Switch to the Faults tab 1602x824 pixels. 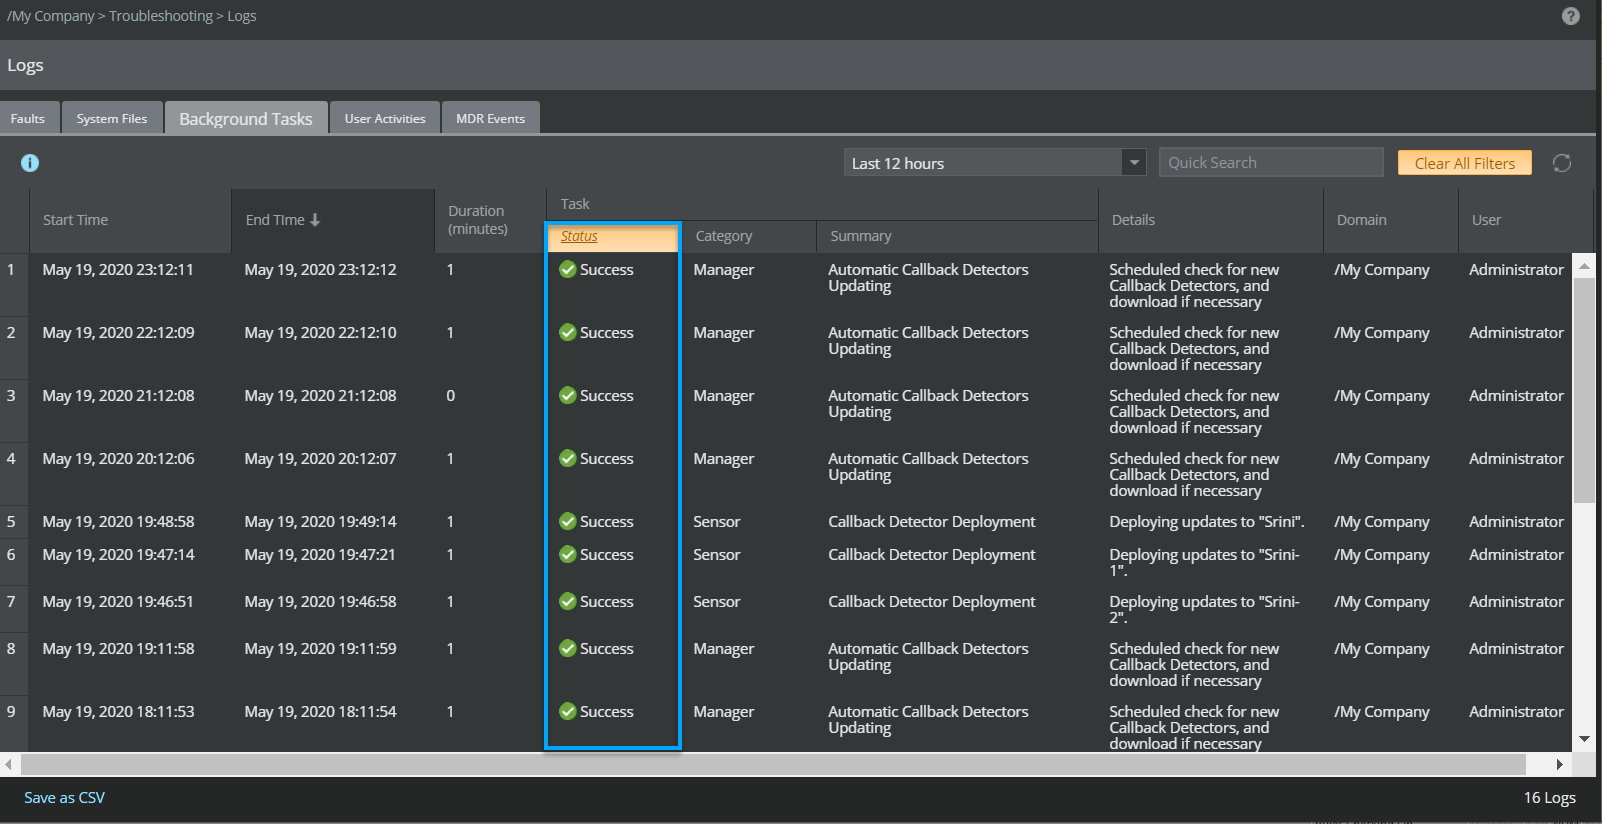click(x=28, y=118)
